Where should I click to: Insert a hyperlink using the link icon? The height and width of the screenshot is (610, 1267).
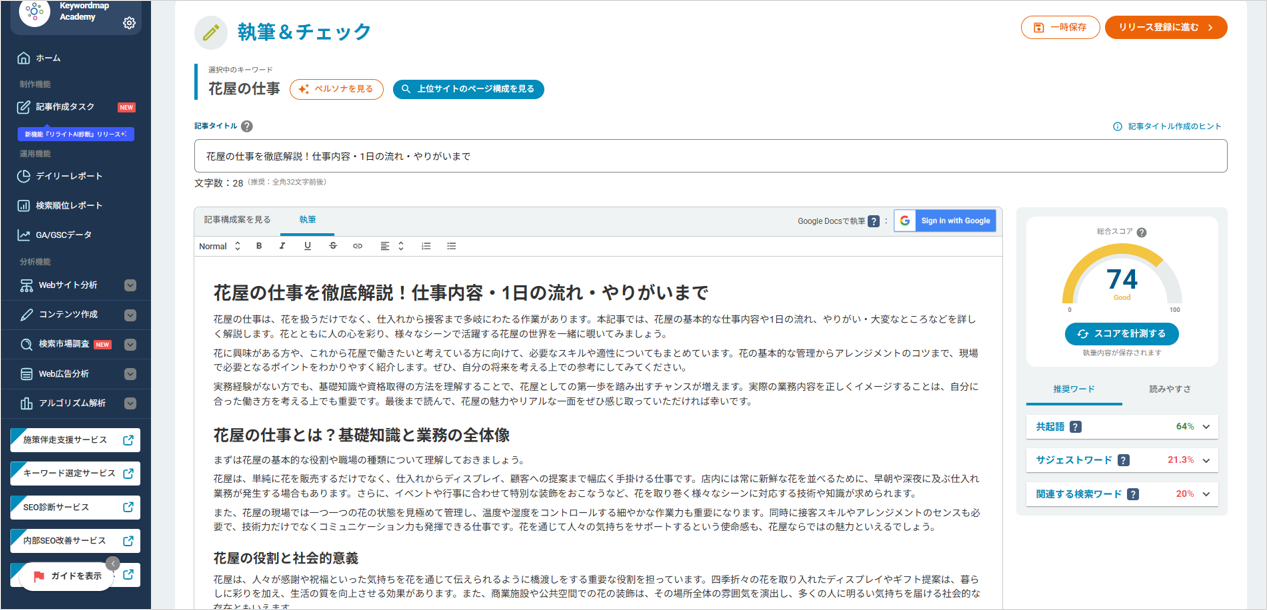coord(357,246)
